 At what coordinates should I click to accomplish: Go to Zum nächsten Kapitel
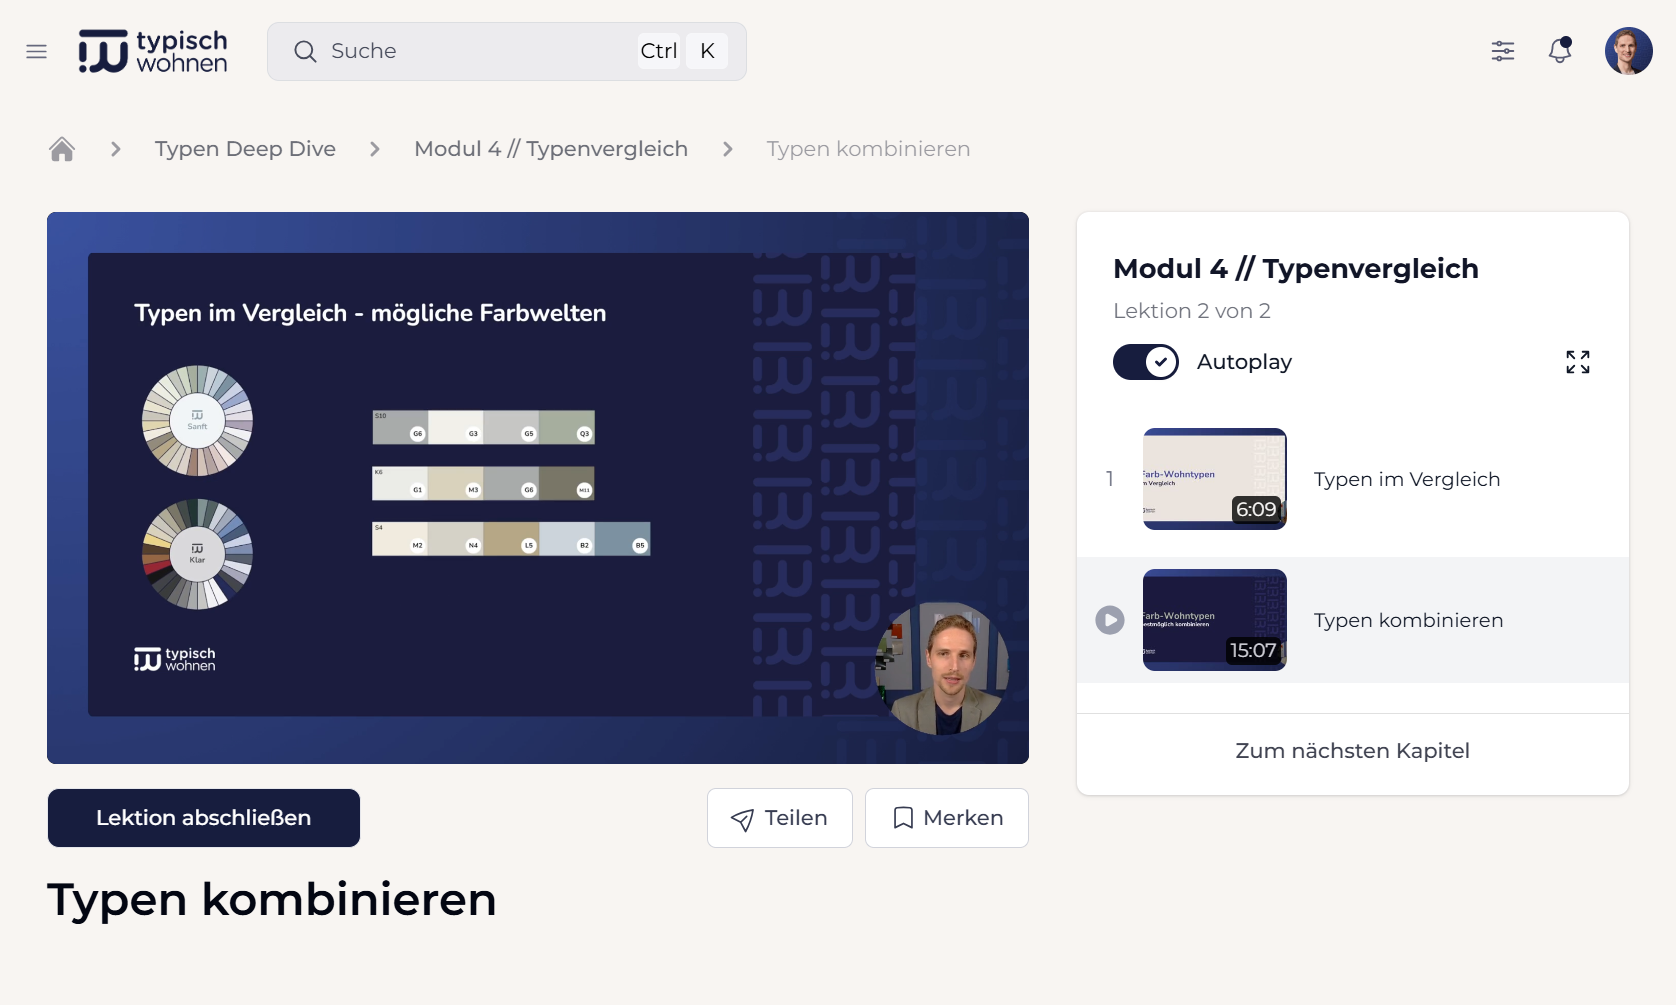click(1352, 751)
